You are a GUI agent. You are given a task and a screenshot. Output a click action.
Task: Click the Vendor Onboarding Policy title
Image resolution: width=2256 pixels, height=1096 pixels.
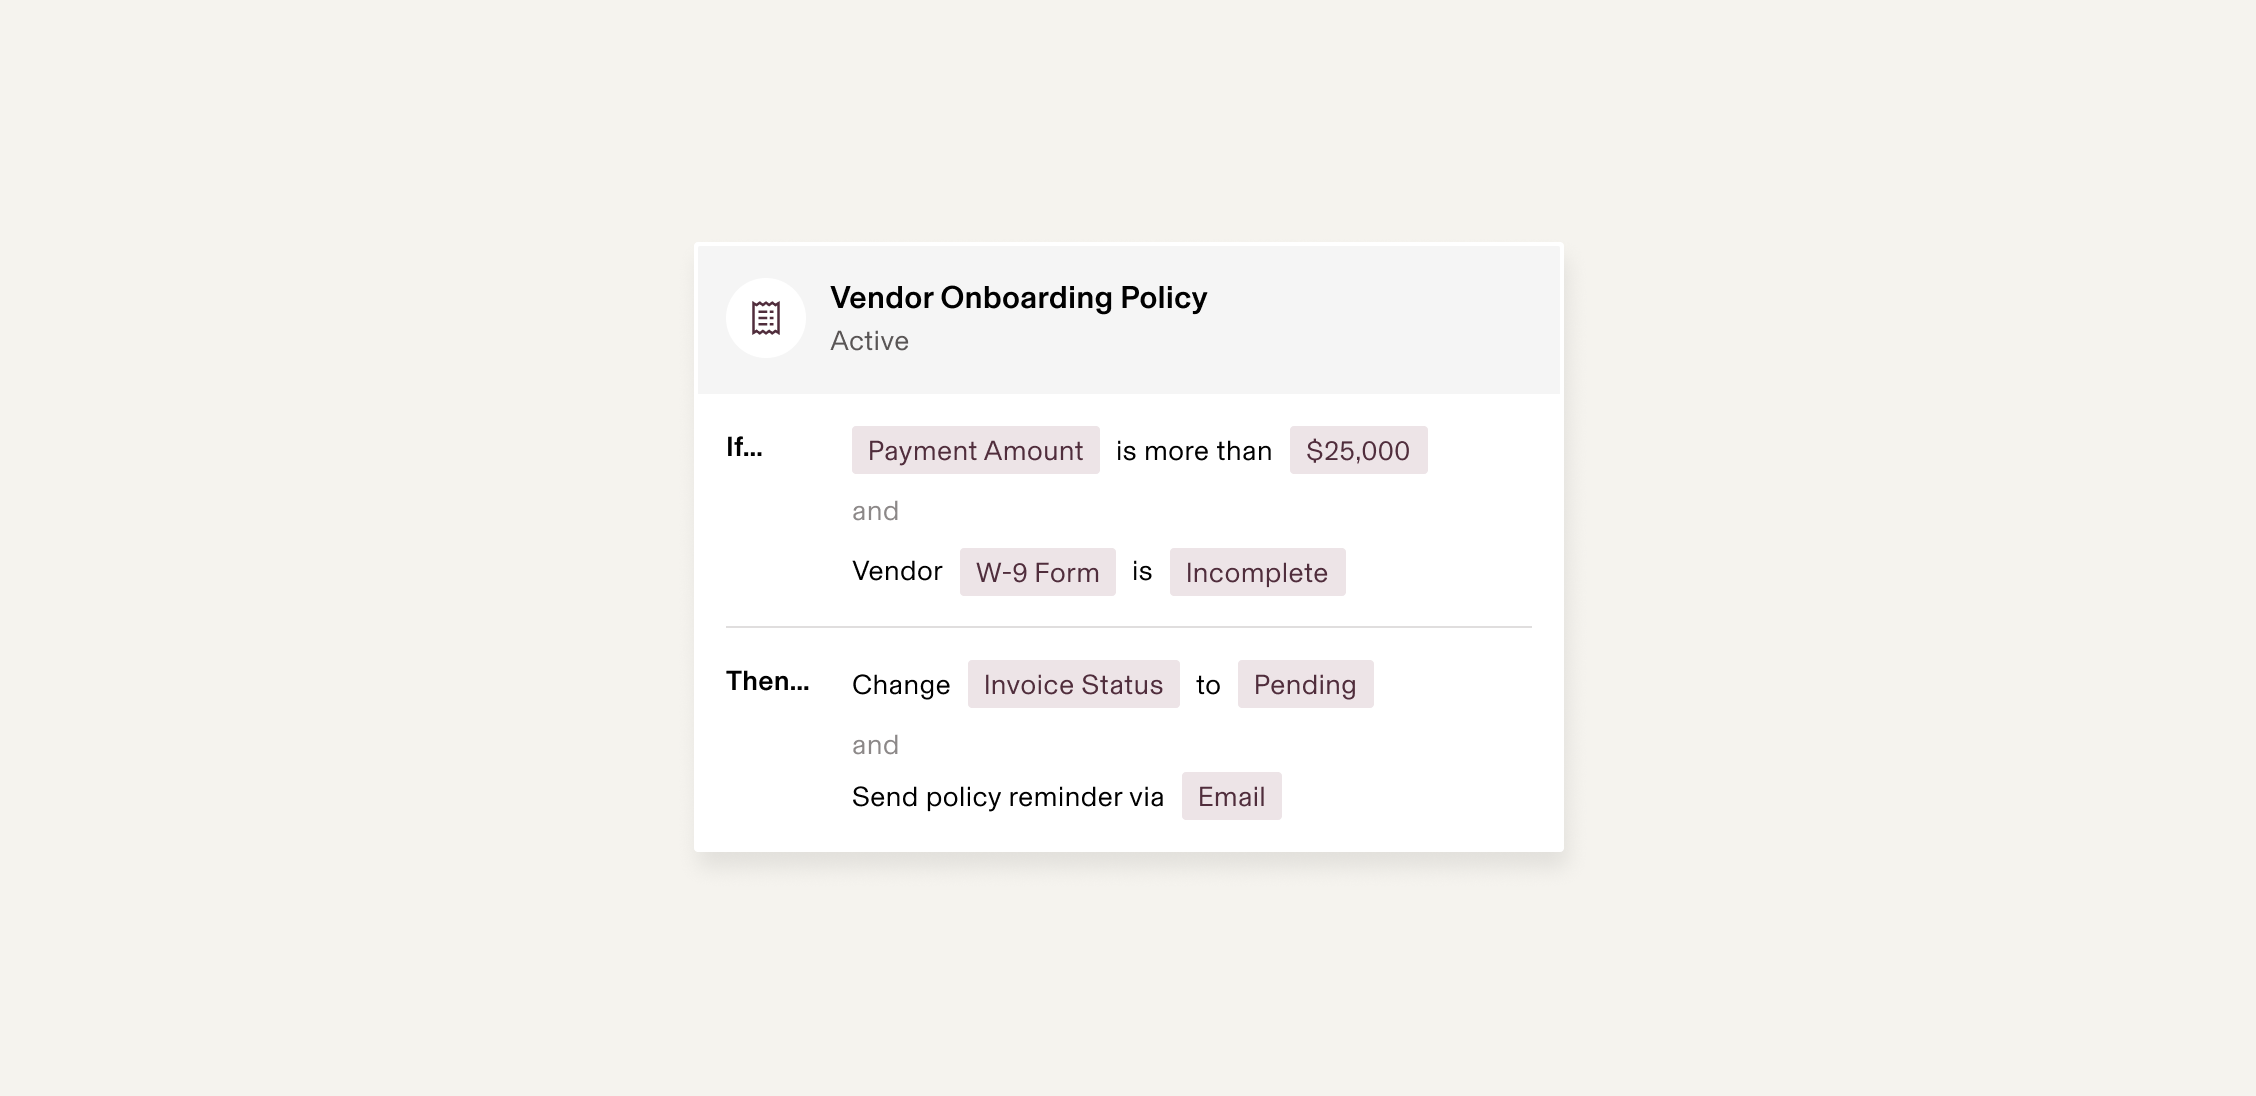click(x=1018, y=298)
